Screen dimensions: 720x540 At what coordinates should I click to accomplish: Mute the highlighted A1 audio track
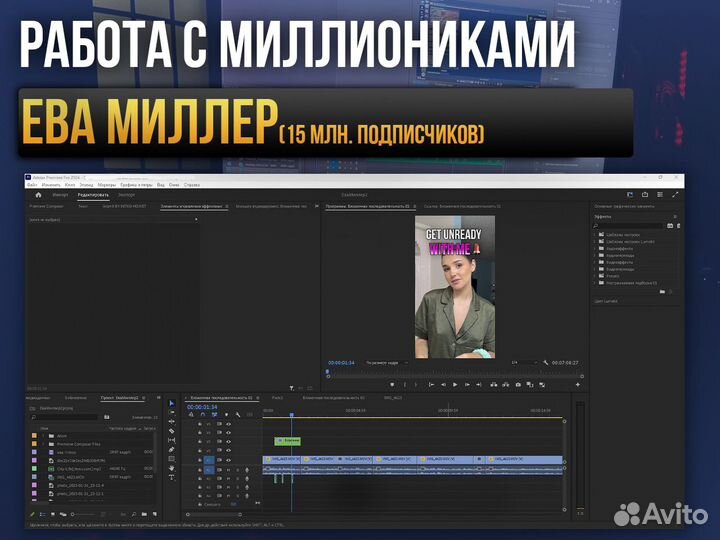(228, 470)
